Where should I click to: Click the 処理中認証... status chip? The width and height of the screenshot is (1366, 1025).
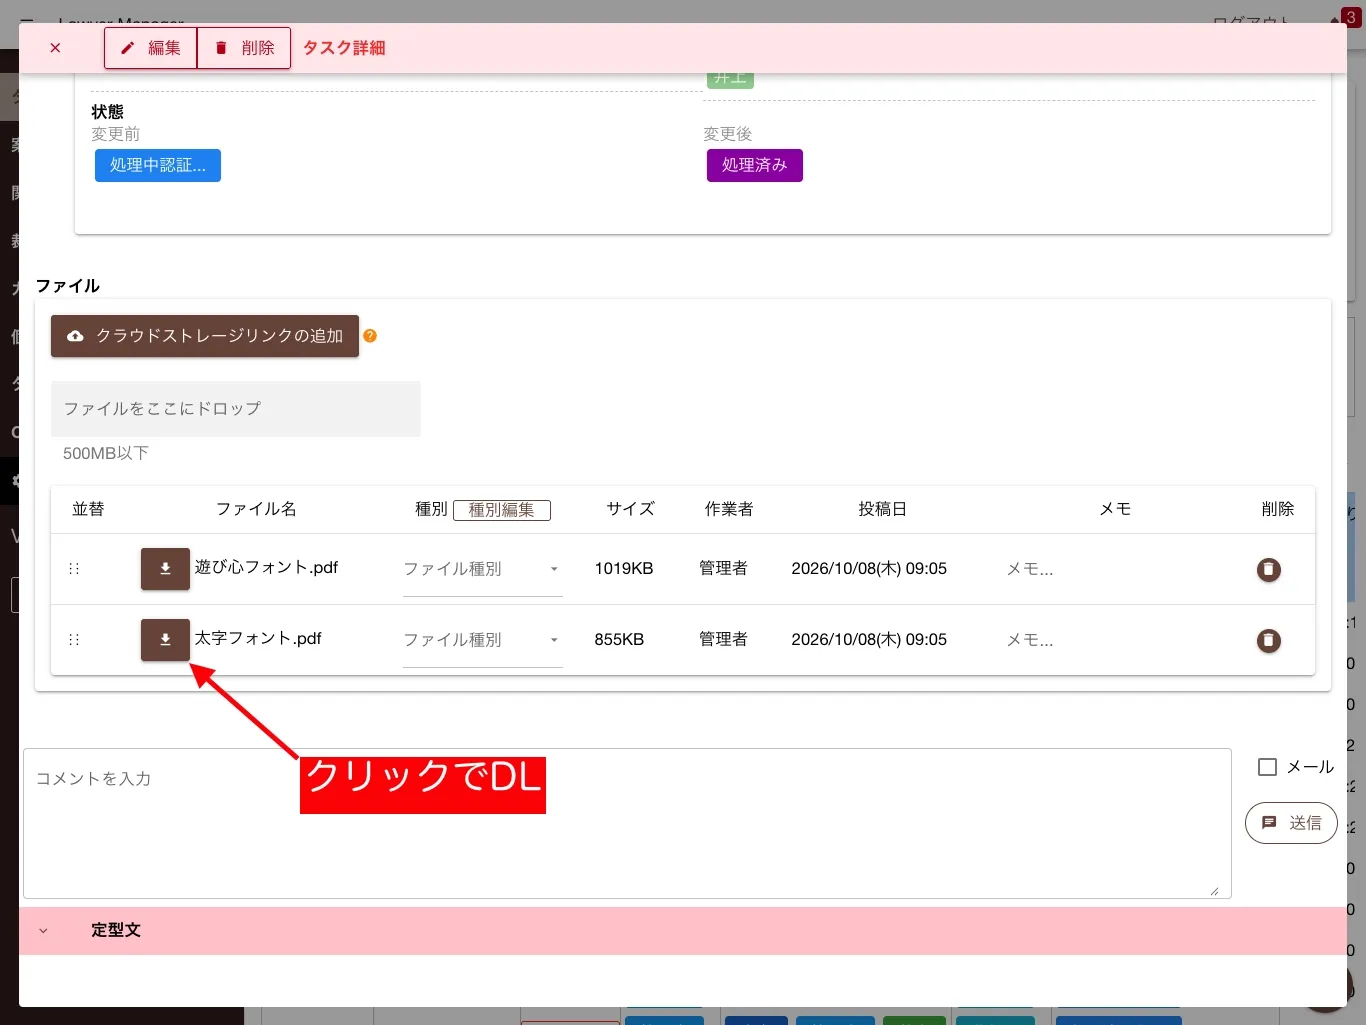(x=158, y=166)
